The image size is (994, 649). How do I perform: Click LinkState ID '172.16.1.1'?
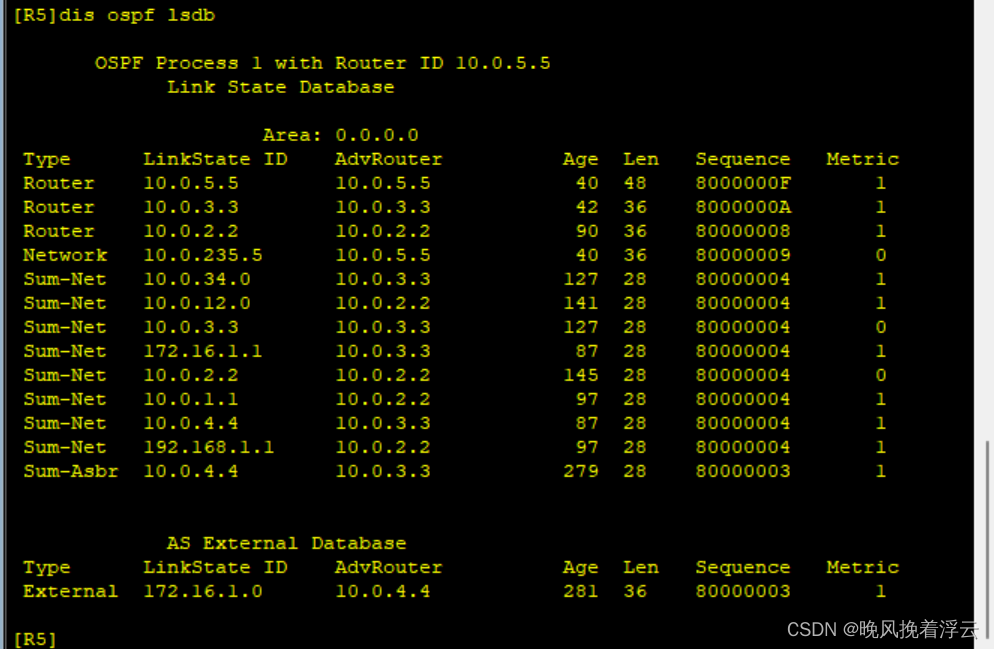(203, 351)
